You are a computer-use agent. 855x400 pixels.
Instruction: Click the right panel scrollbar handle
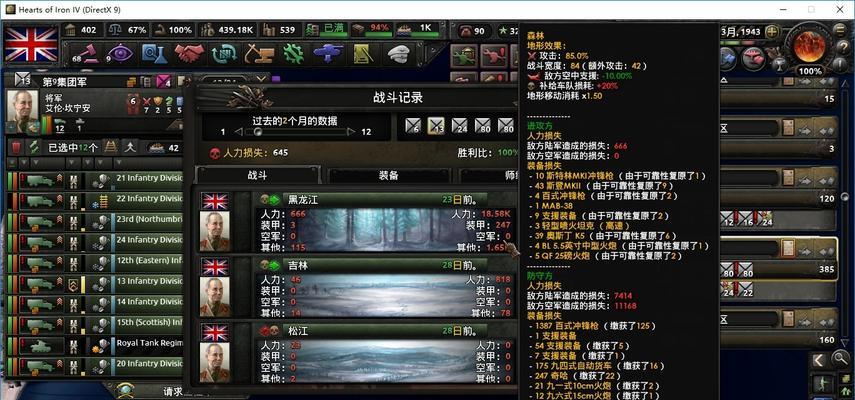pyautogui.click(x=845, y=197)
